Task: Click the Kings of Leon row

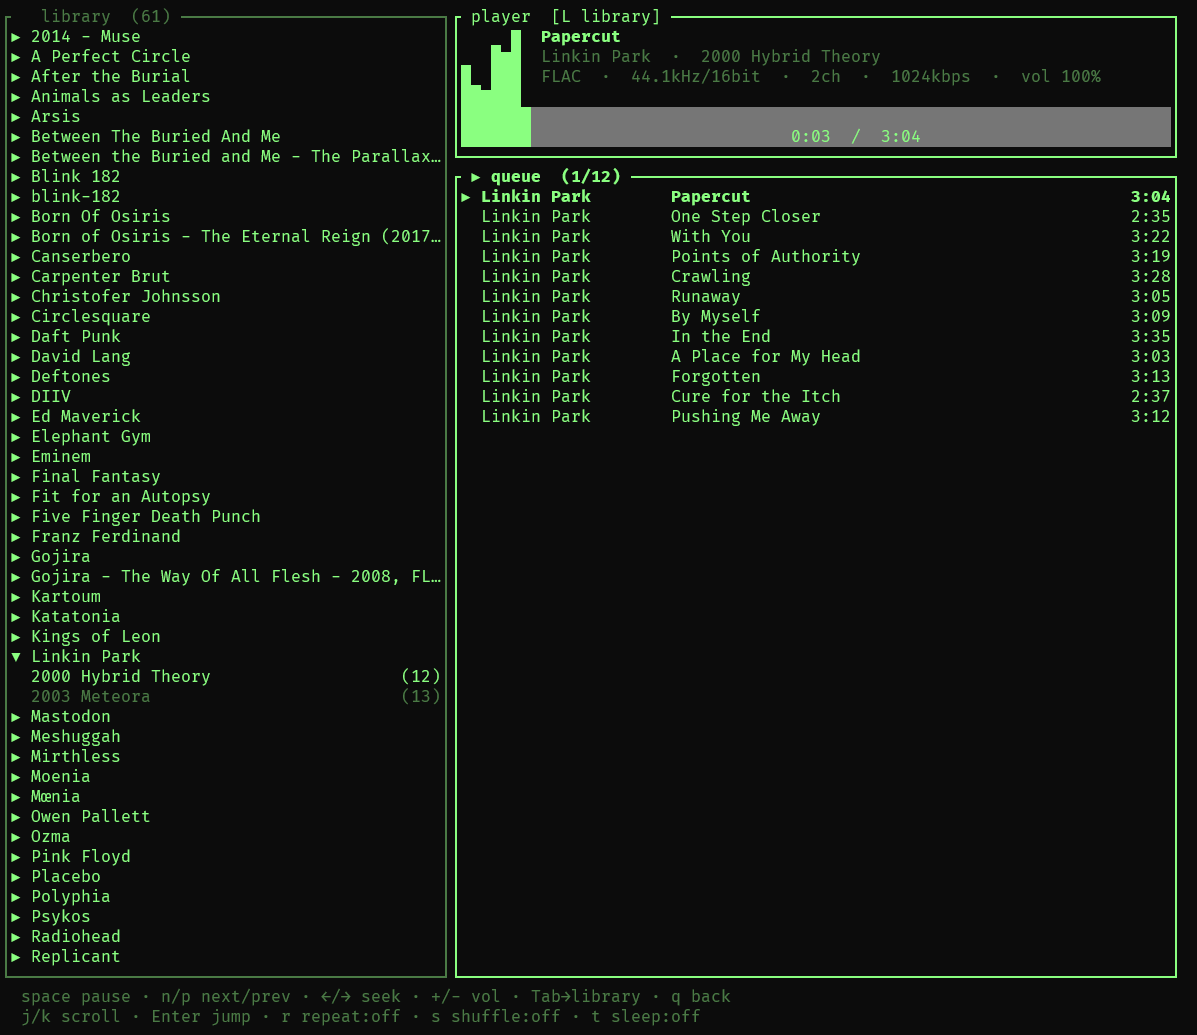Action: pos(226,637)
